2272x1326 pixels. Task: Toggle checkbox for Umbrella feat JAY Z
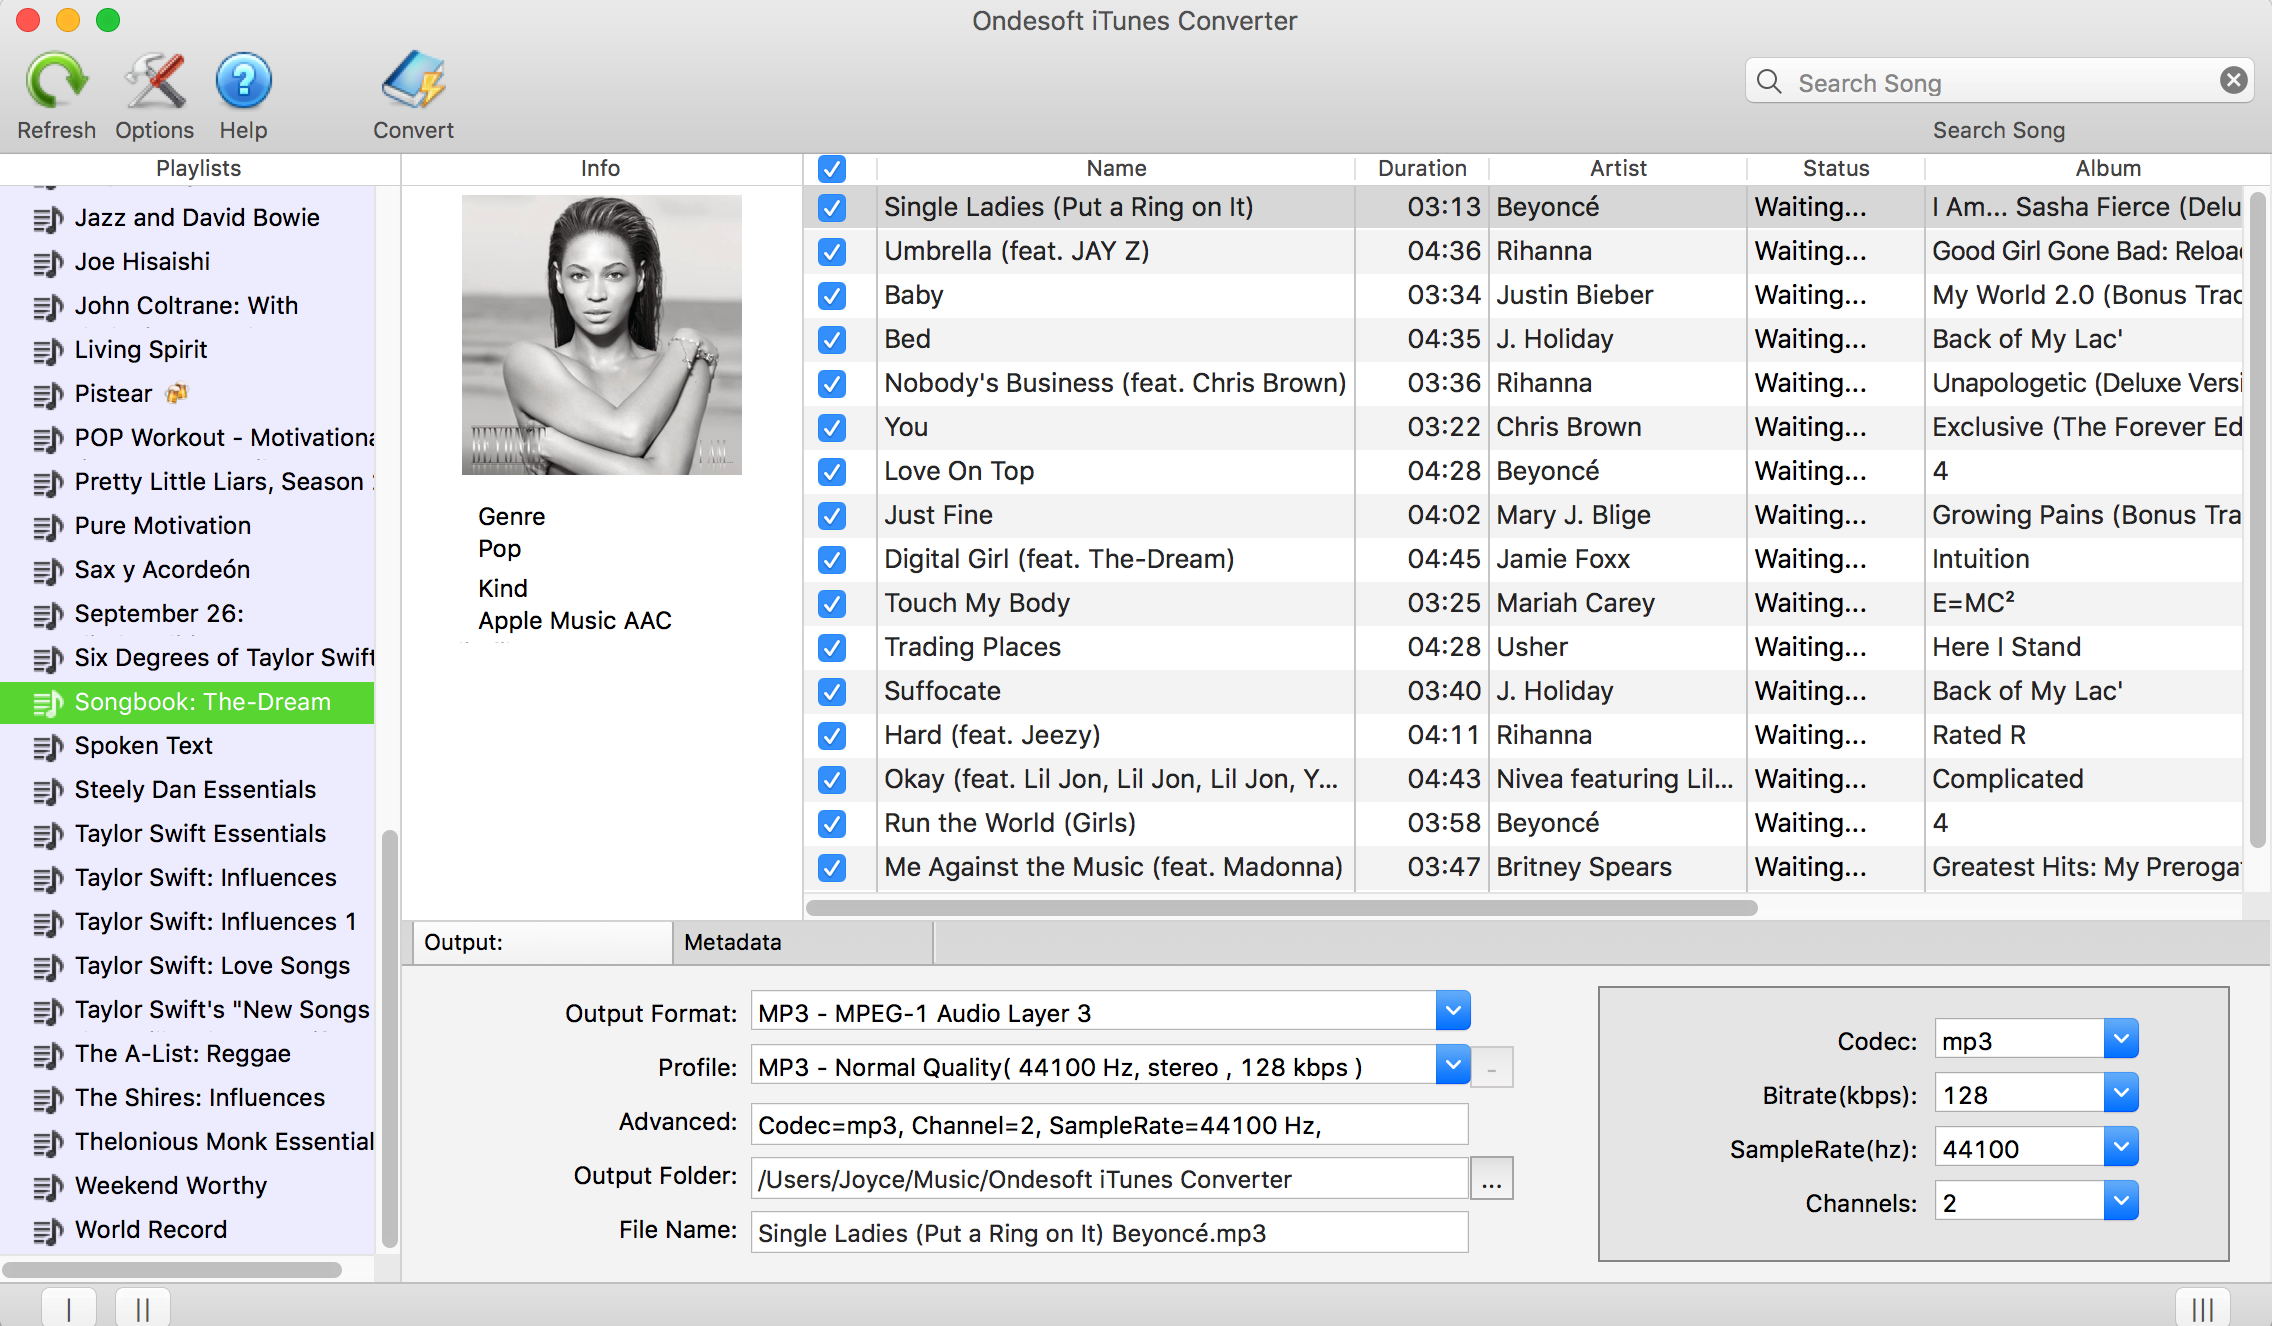831,251
